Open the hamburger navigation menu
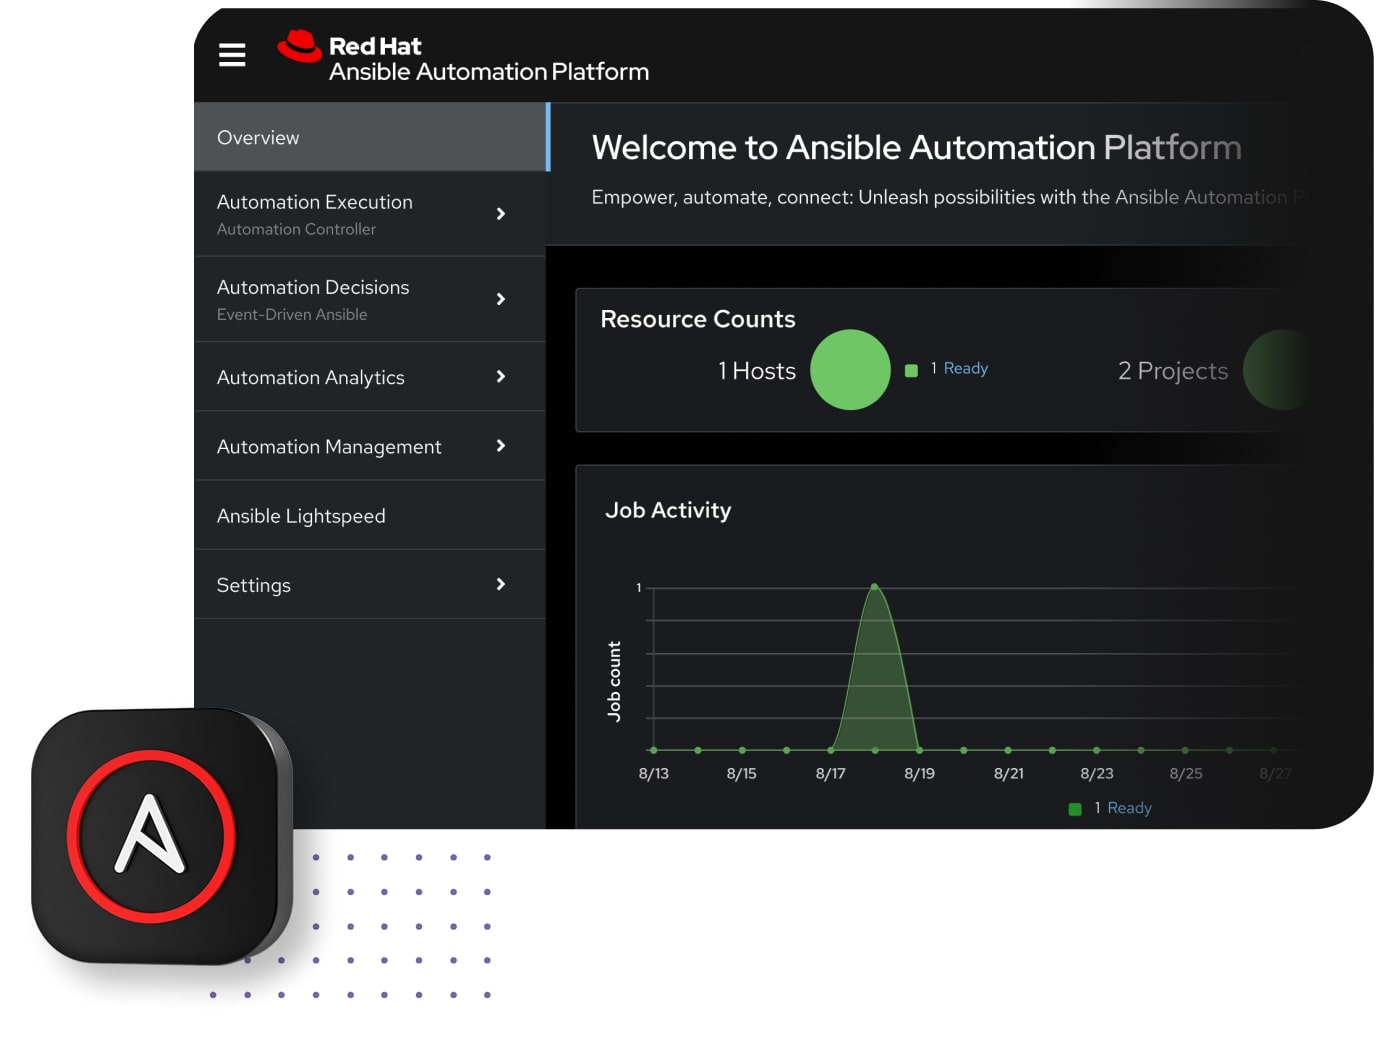The height and width of the screenshot is (1037, 1382). click(x=231, y=55)
